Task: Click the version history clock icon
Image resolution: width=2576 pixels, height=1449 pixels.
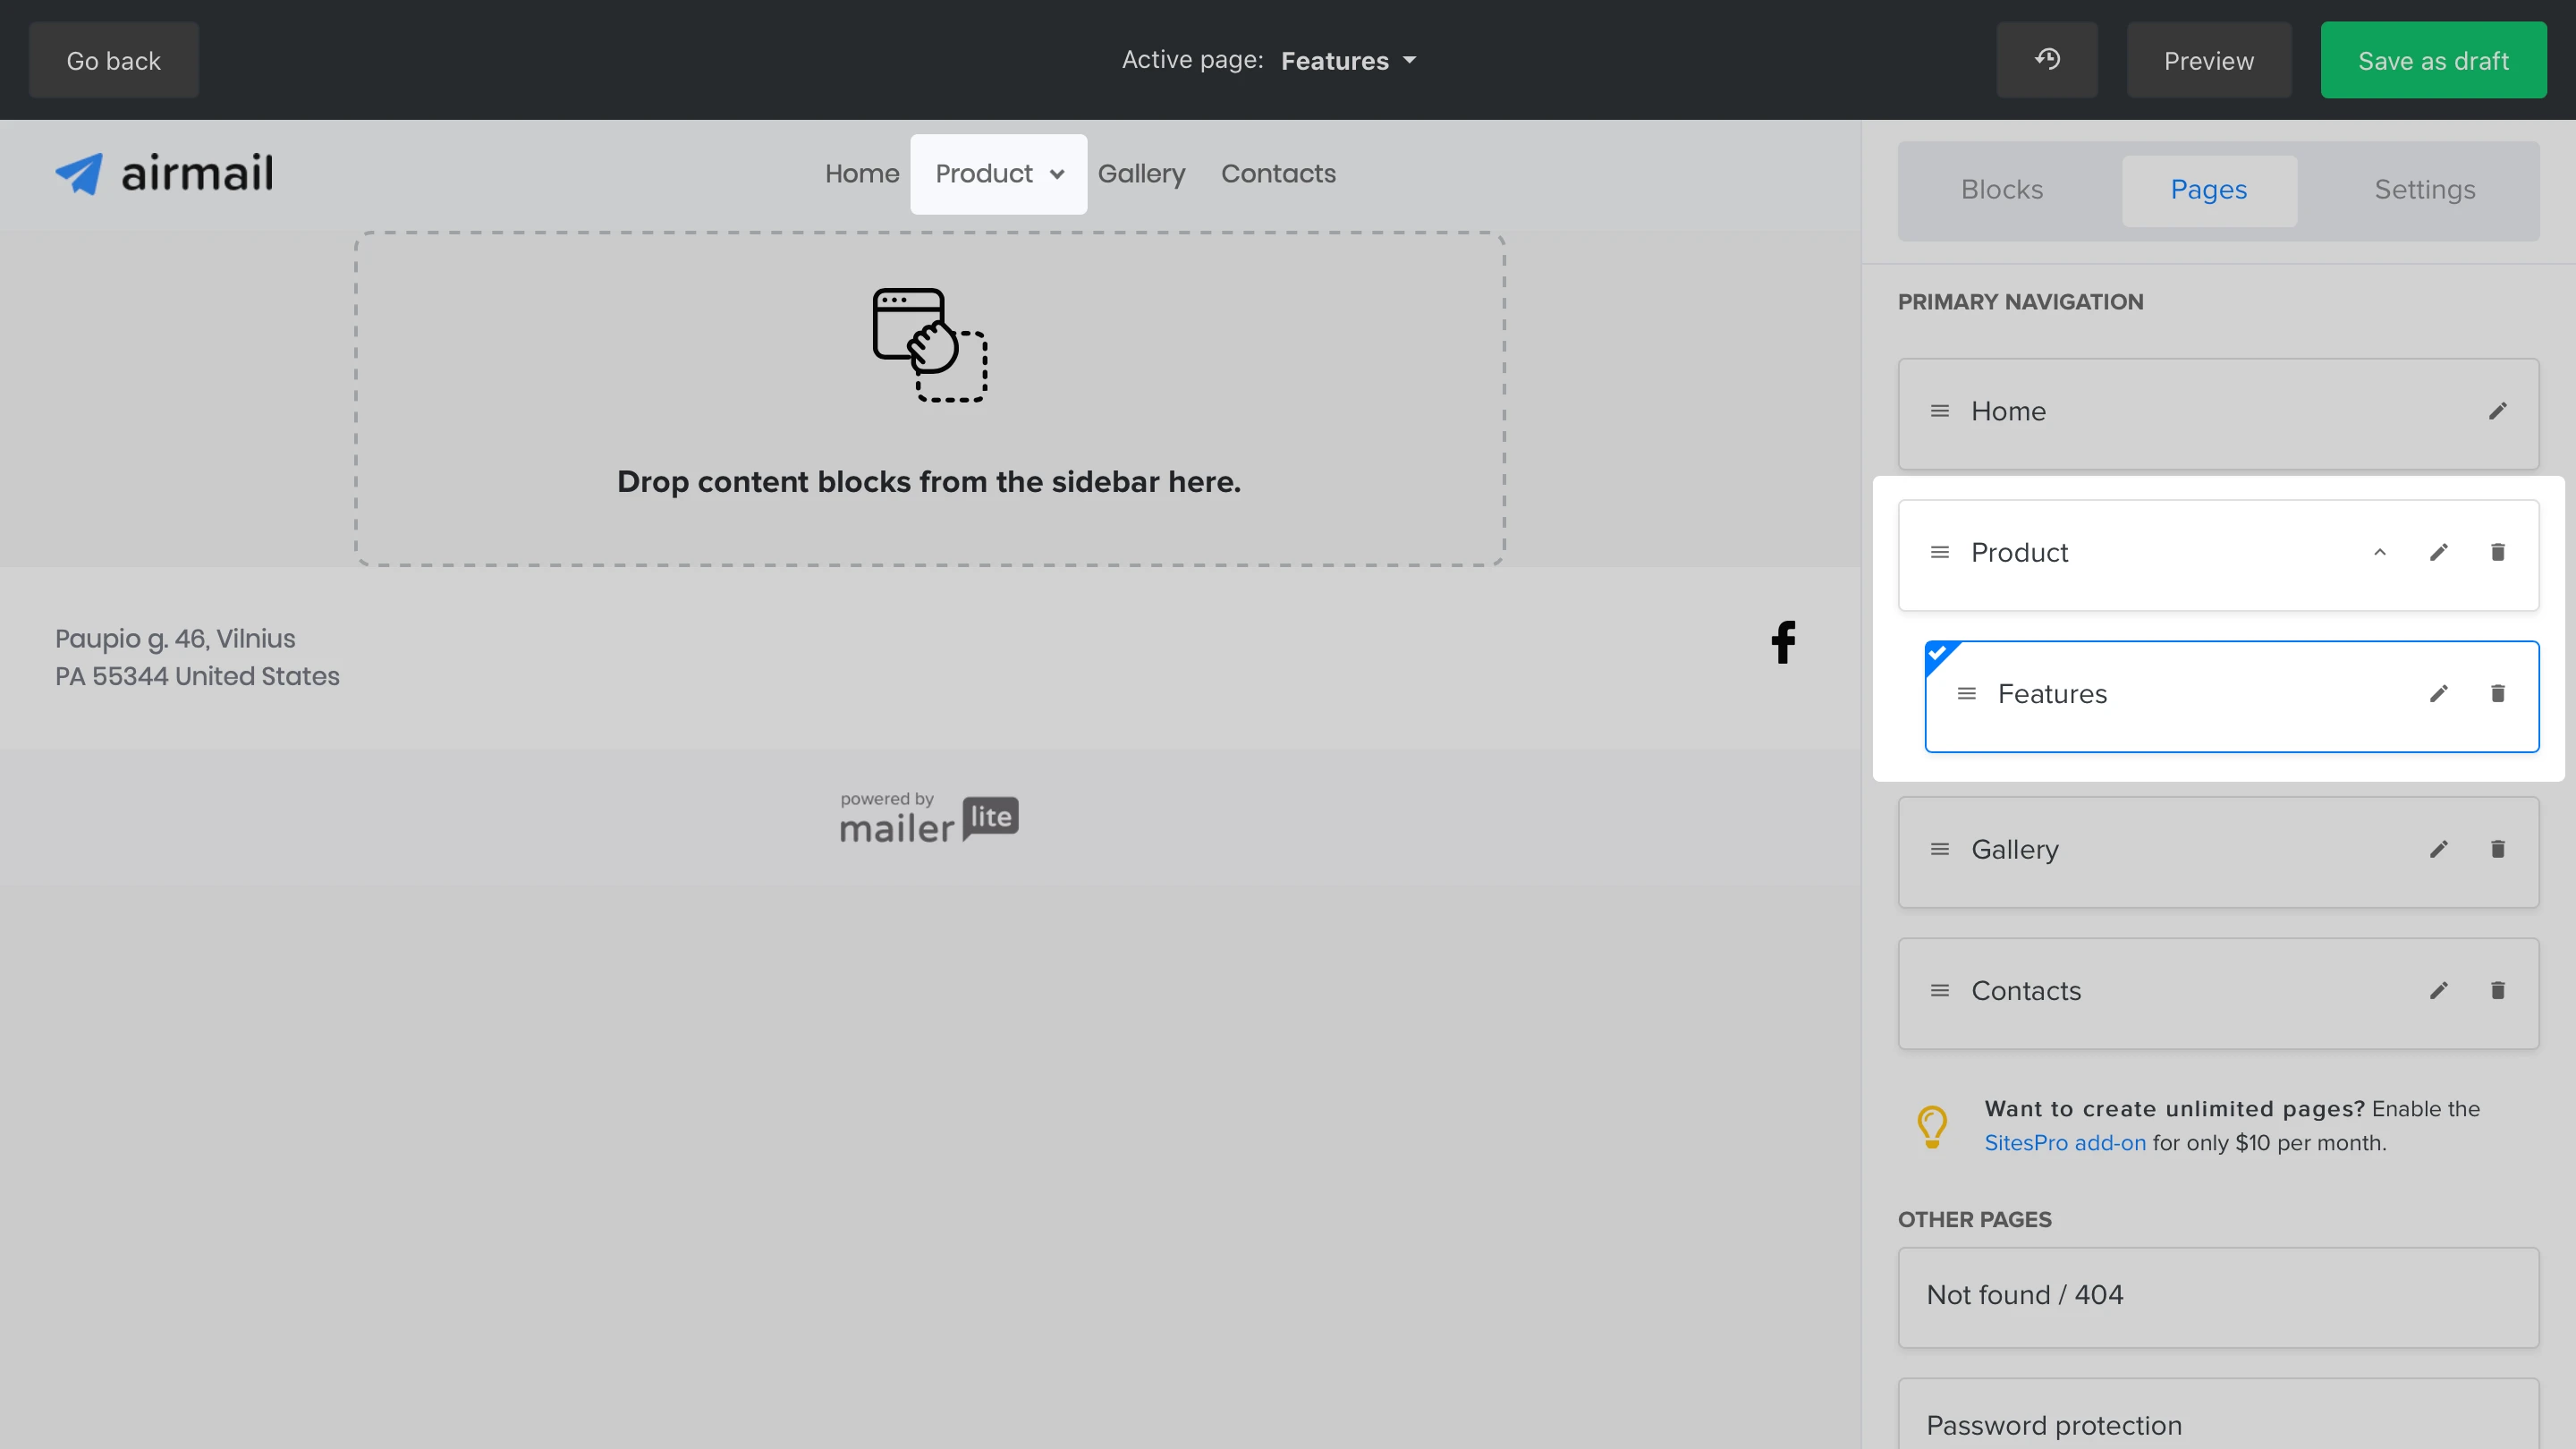Action: (x=2046, y=60)
